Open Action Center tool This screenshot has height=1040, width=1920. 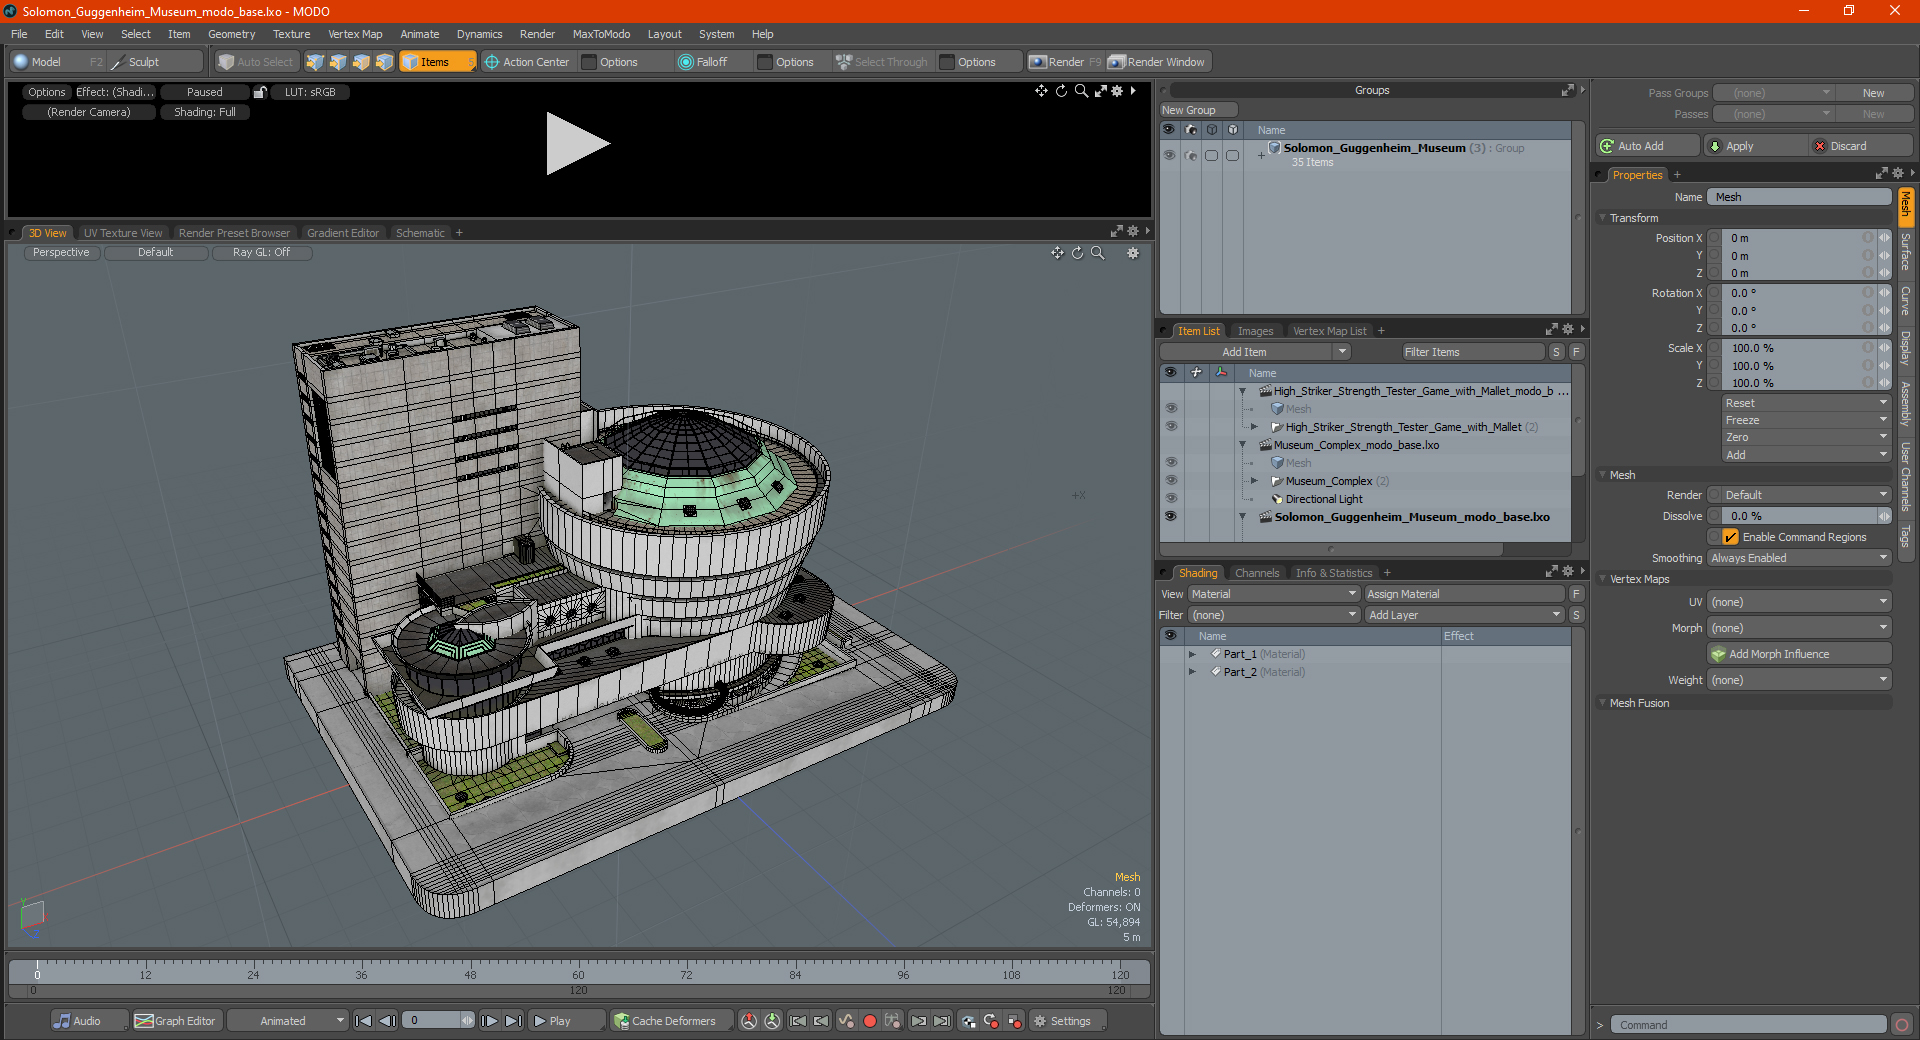tap(527, 62)
